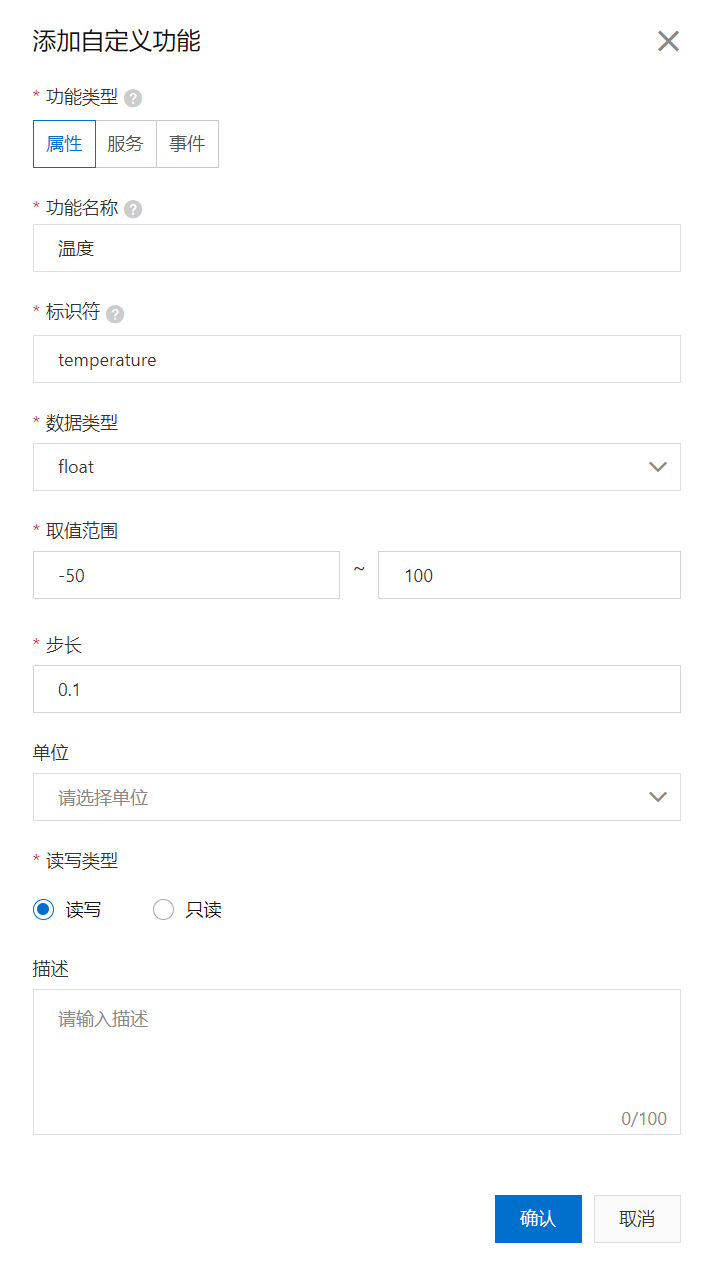Open the 标识符 help icon

[x=114, y=312]
